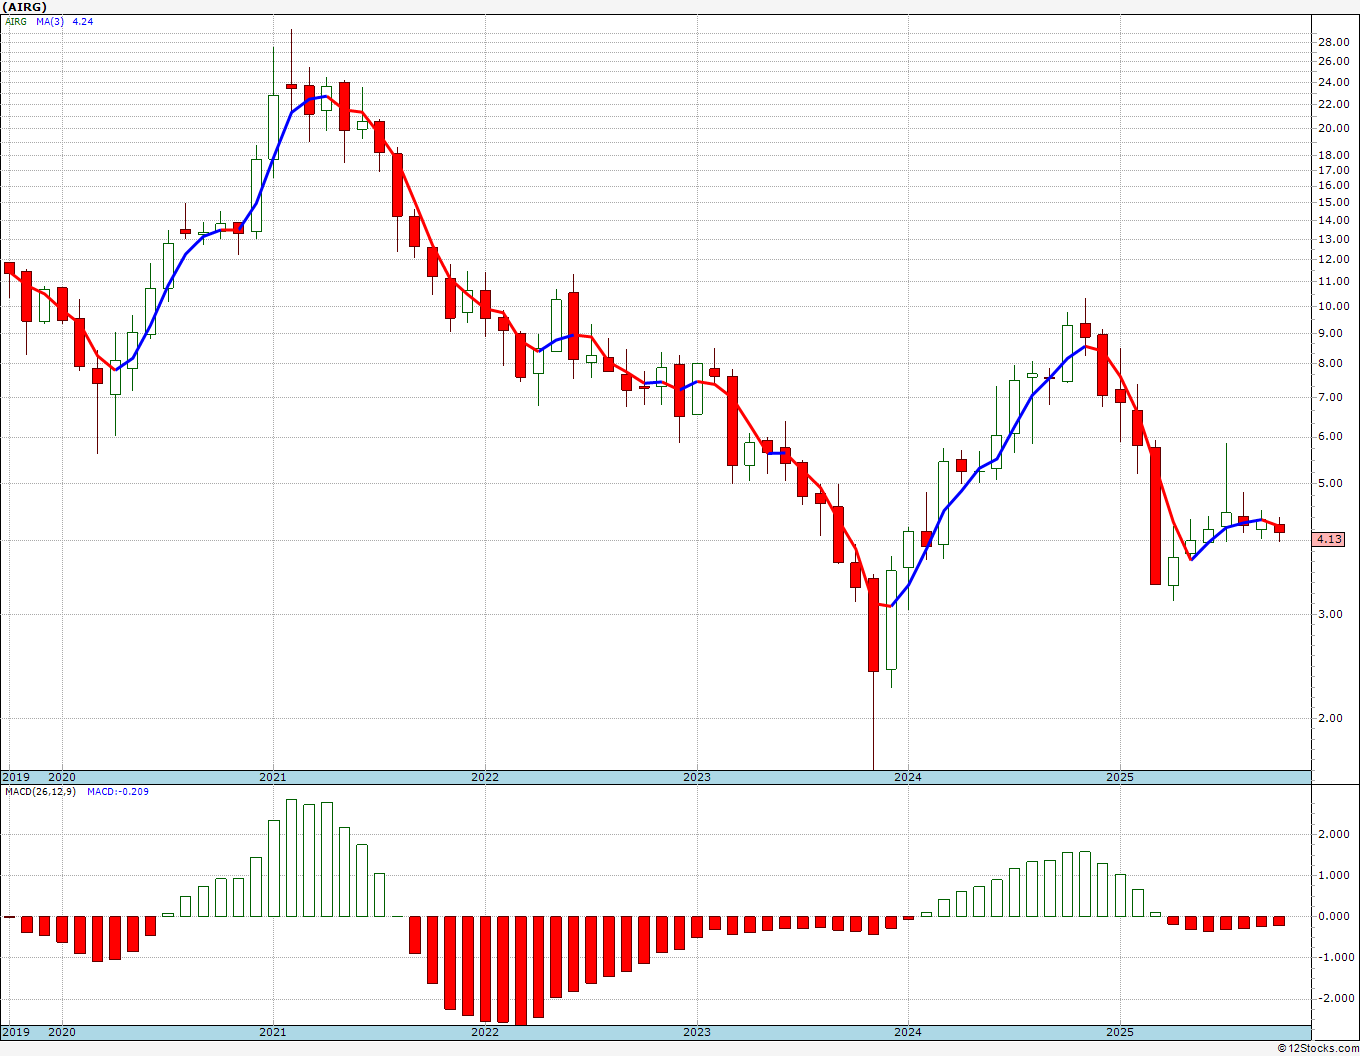This screenshot has width=1360, height=1056.
Task: Select 2024 on the MACD panel time axis
Action: 908,1032
